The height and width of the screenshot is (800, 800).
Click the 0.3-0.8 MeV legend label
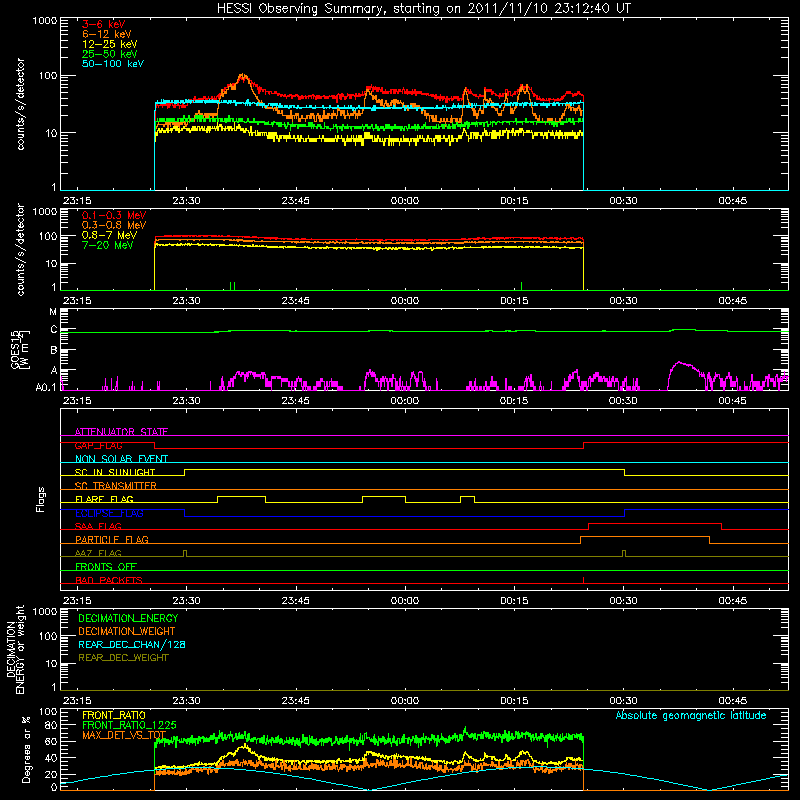[x=114, y=225]
